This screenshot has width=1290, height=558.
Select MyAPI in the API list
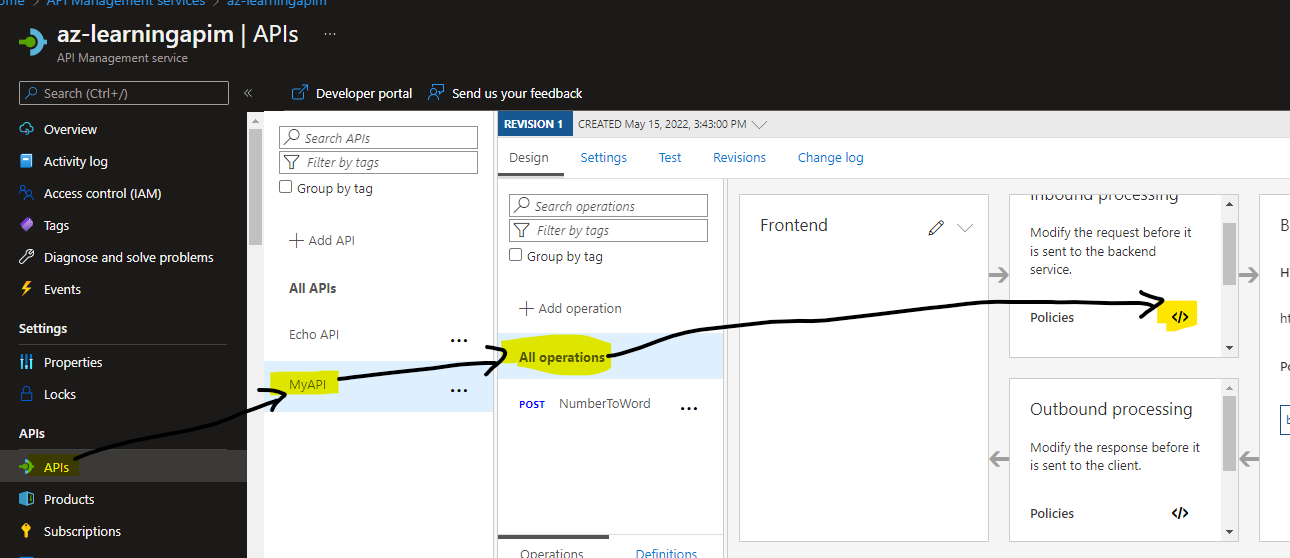[x=308, y=385]
